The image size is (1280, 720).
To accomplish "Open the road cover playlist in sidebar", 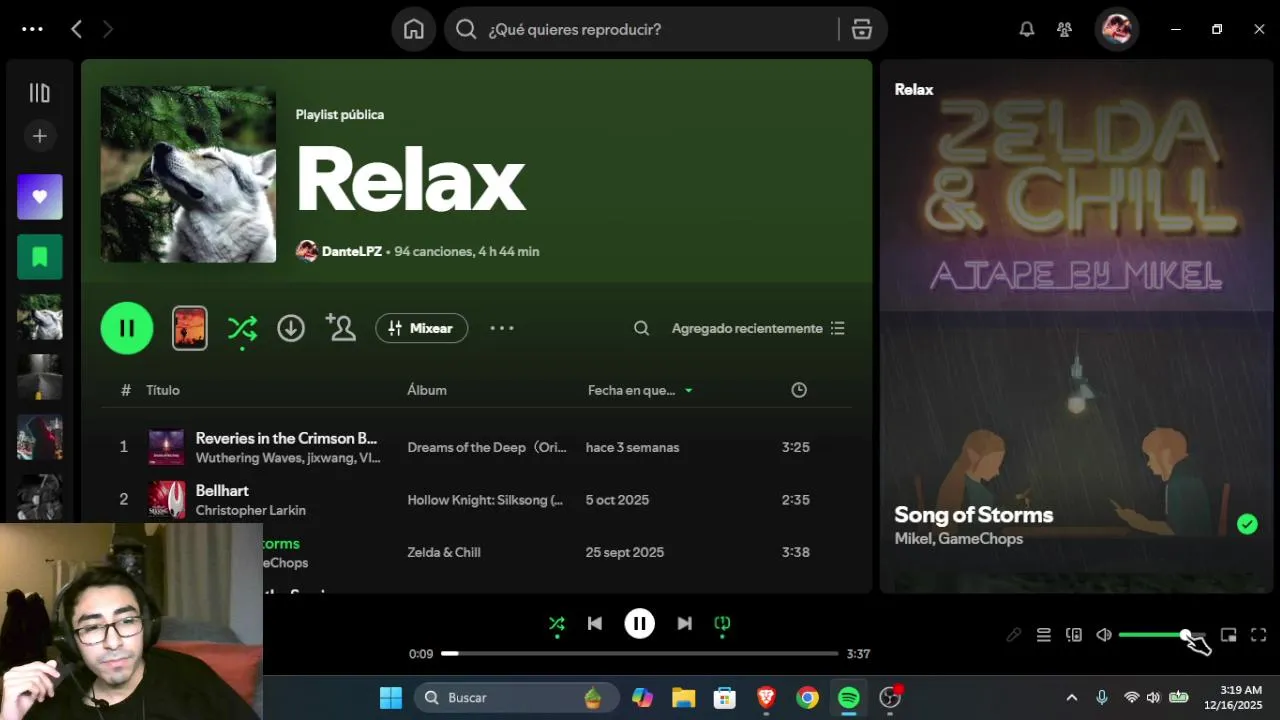I will (40, 377).
